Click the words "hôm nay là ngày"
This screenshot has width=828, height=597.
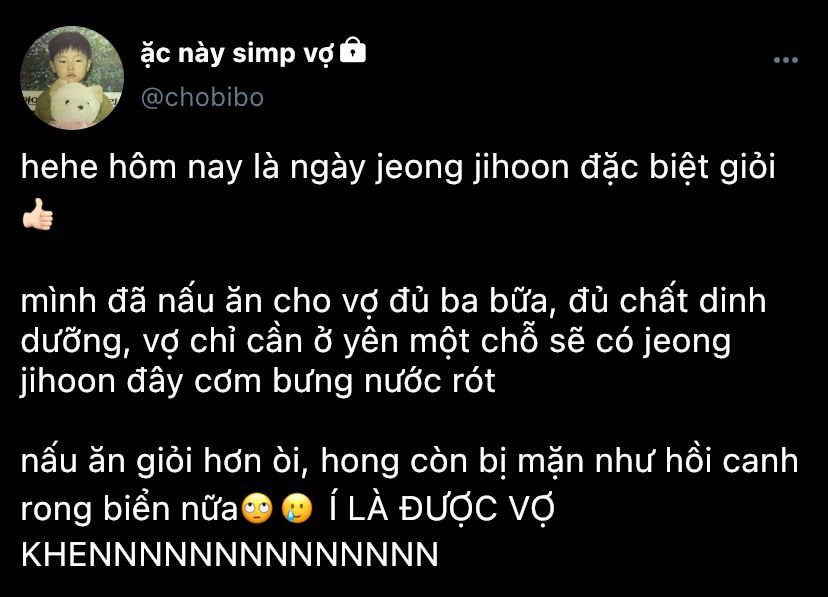click(237, 168)
